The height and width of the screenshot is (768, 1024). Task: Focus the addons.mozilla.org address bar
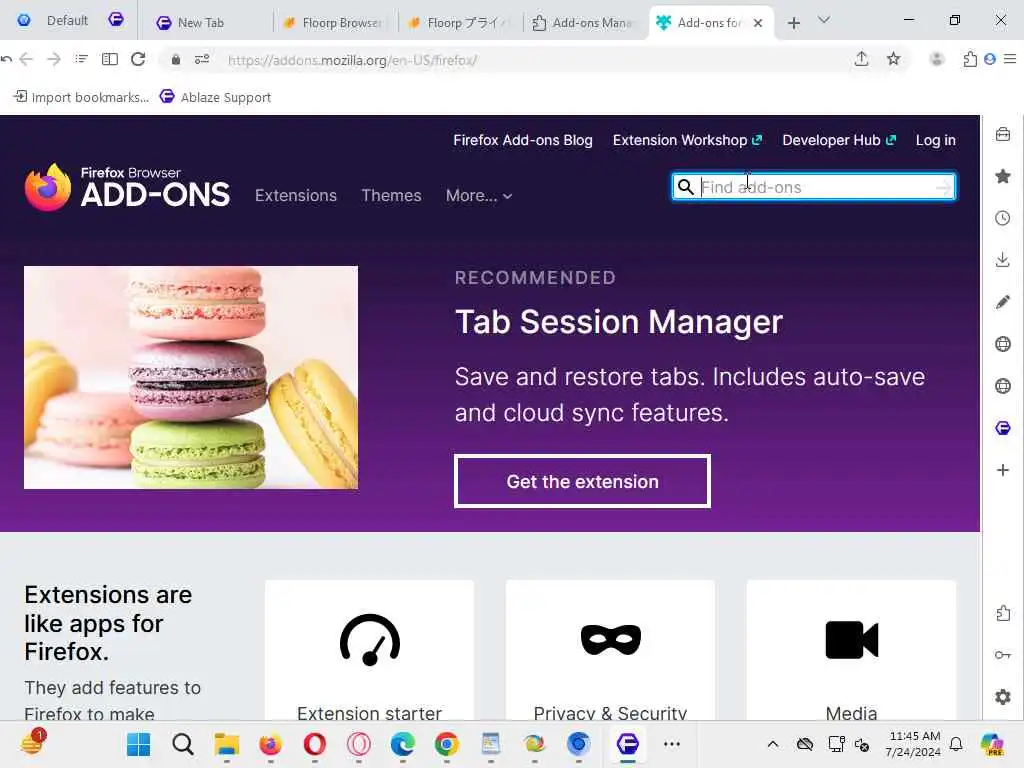coord(353,60)
